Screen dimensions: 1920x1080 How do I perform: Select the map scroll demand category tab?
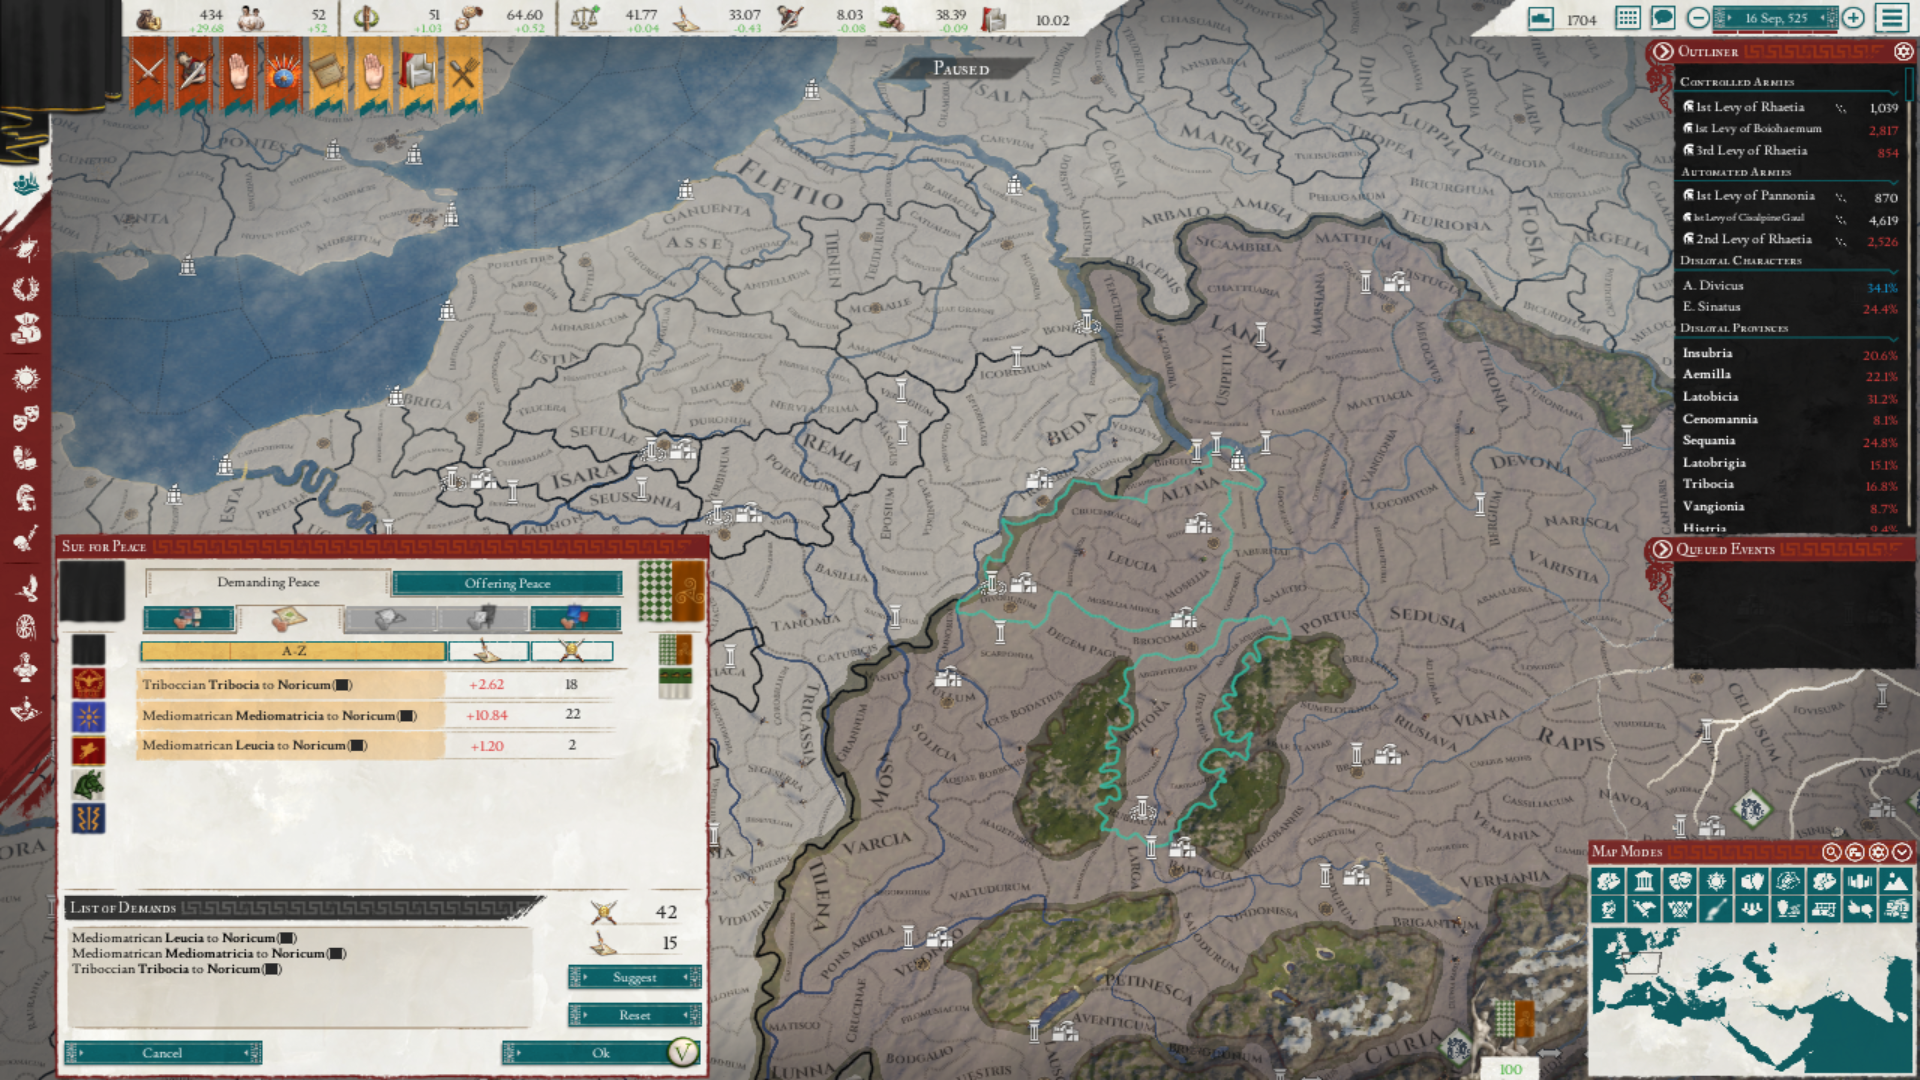(290, 619)
